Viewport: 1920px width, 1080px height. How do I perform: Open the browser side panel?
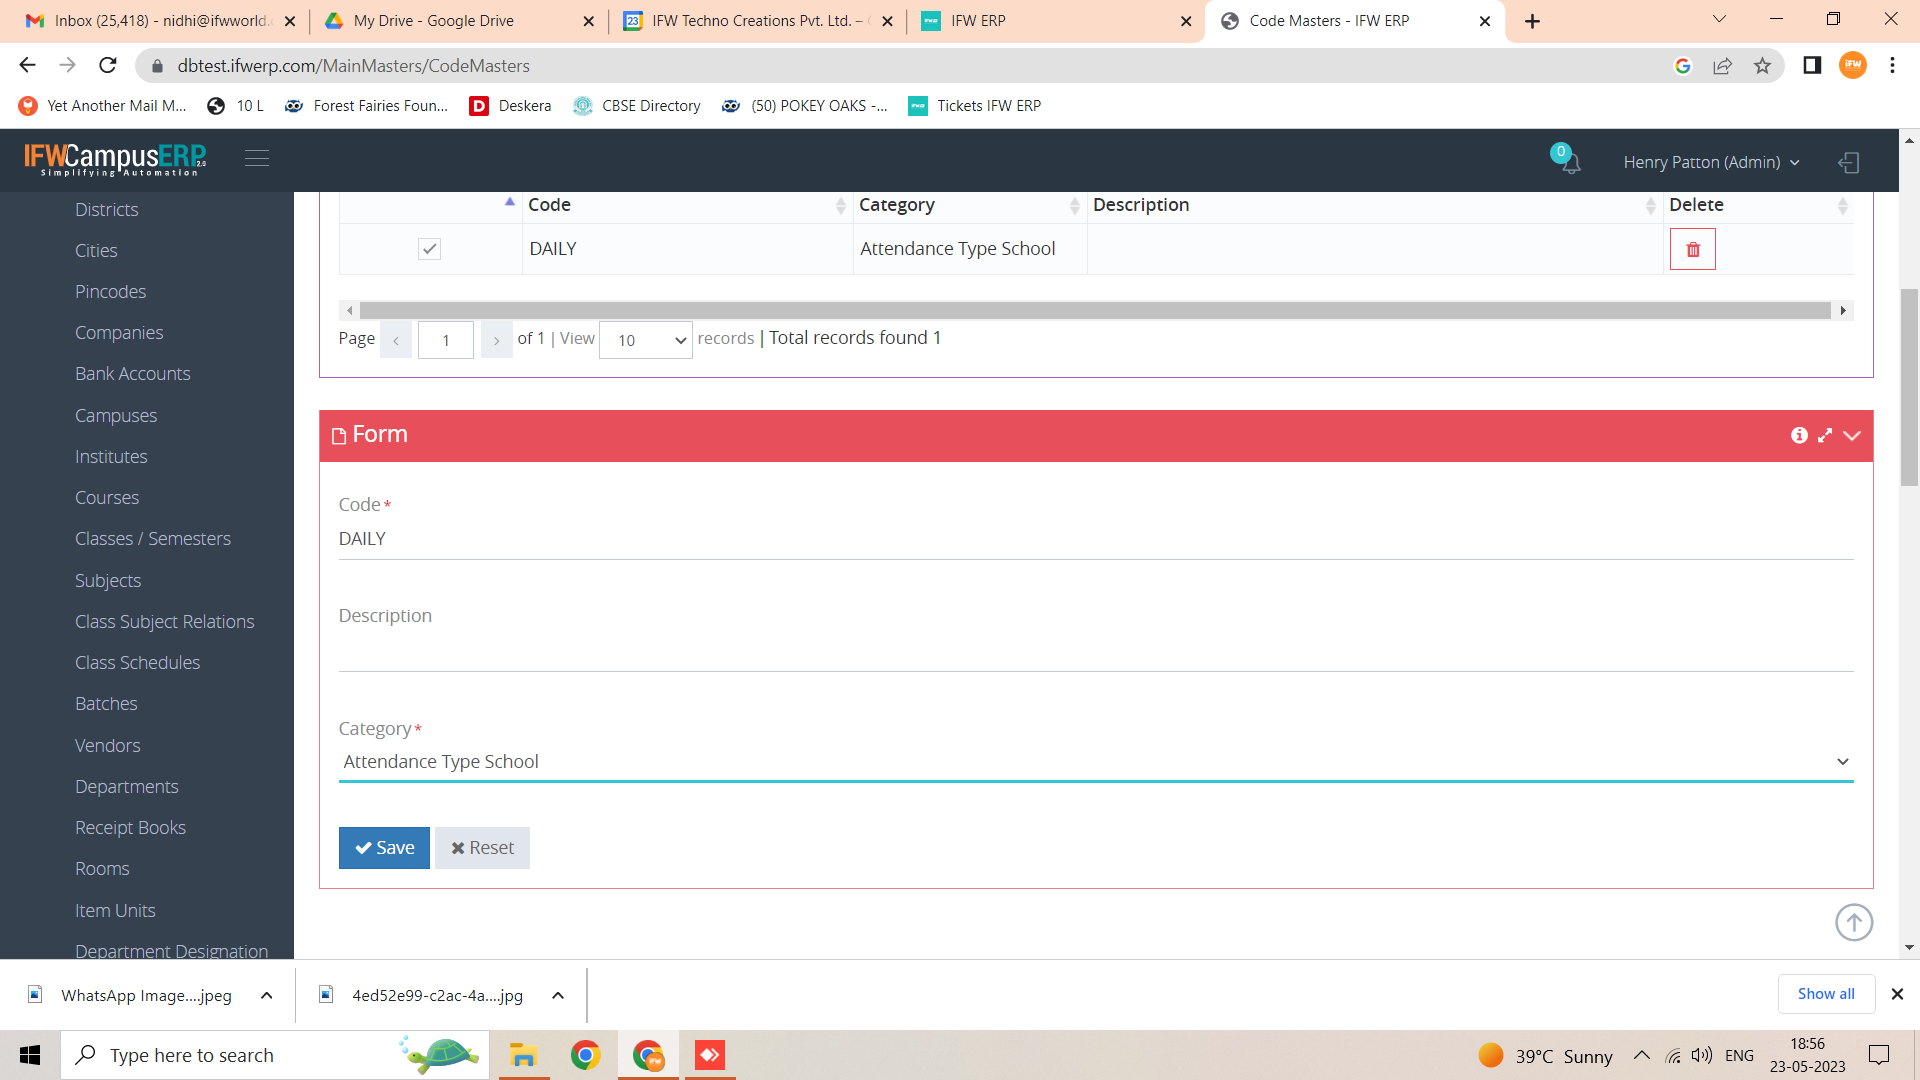1812,65
